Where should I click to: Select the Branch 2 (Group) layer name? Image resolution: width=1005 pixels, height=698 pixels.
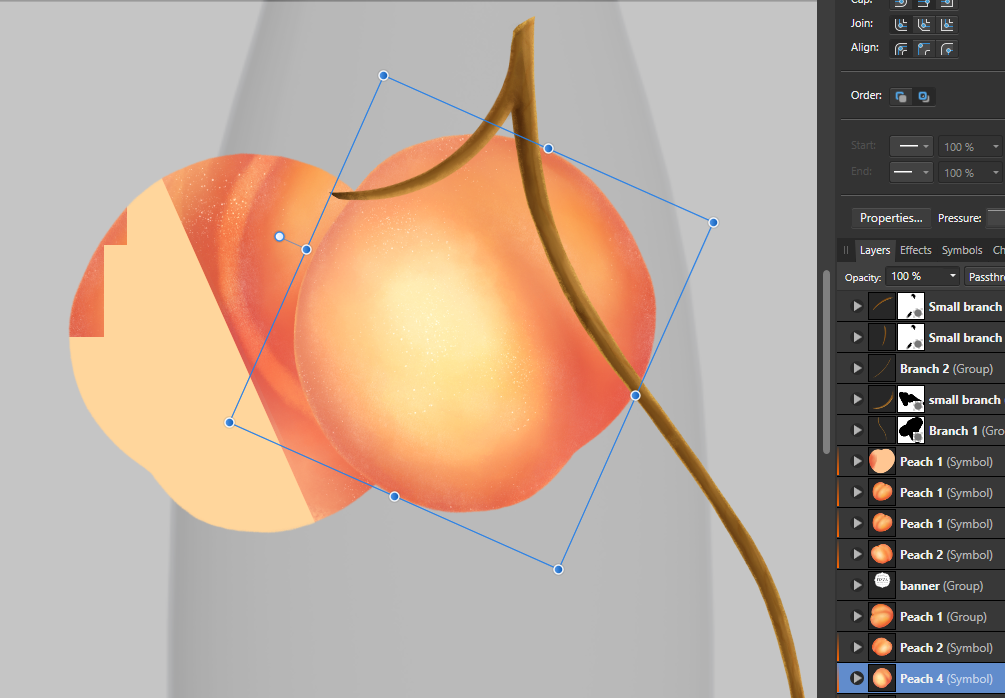point(946,369)
